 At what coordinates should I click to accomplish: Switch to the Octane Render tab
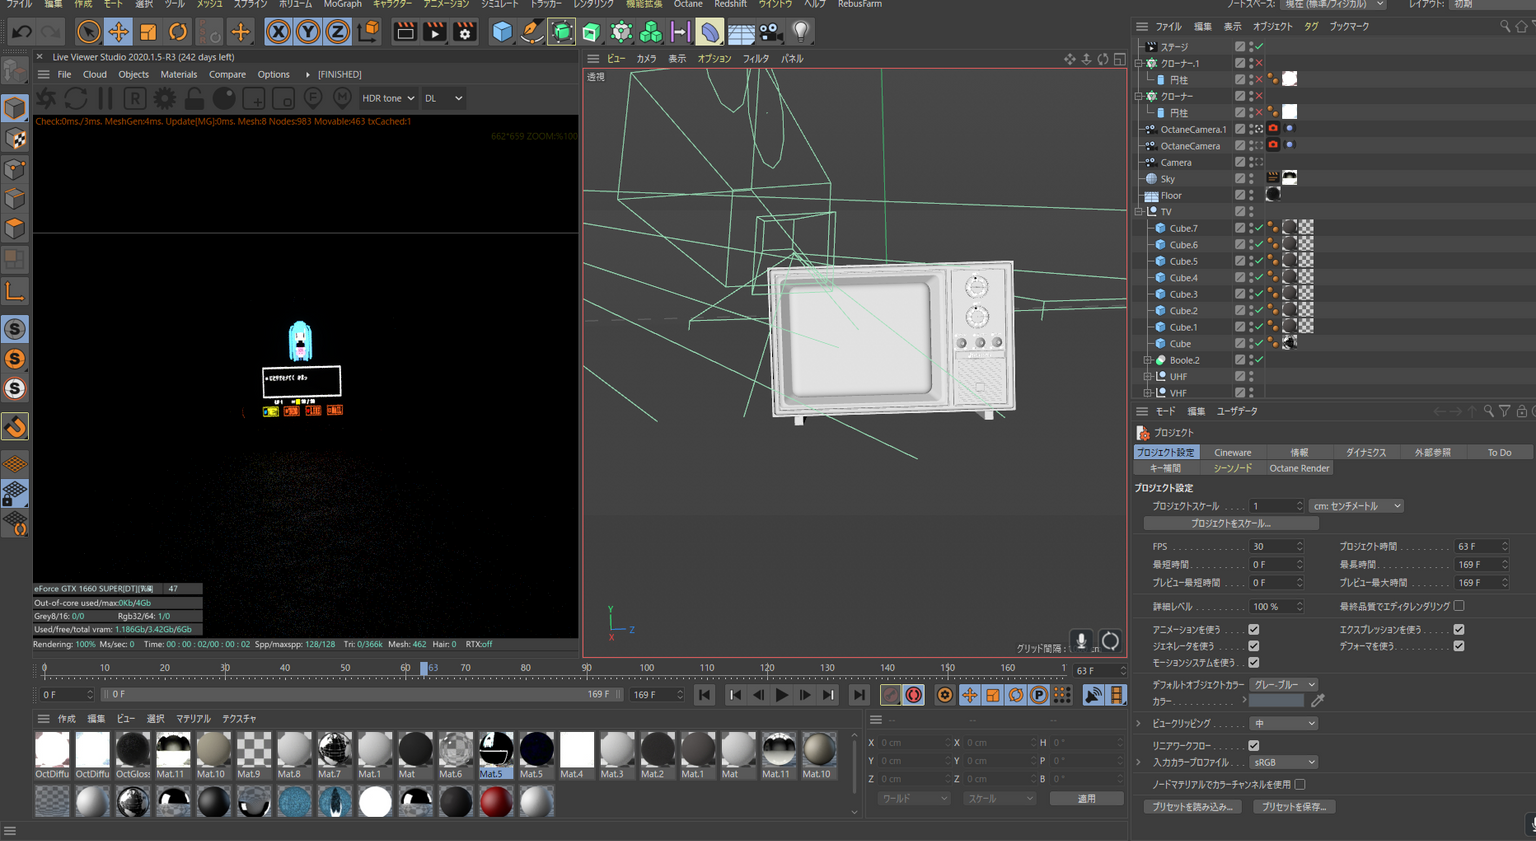point(1298,468)
